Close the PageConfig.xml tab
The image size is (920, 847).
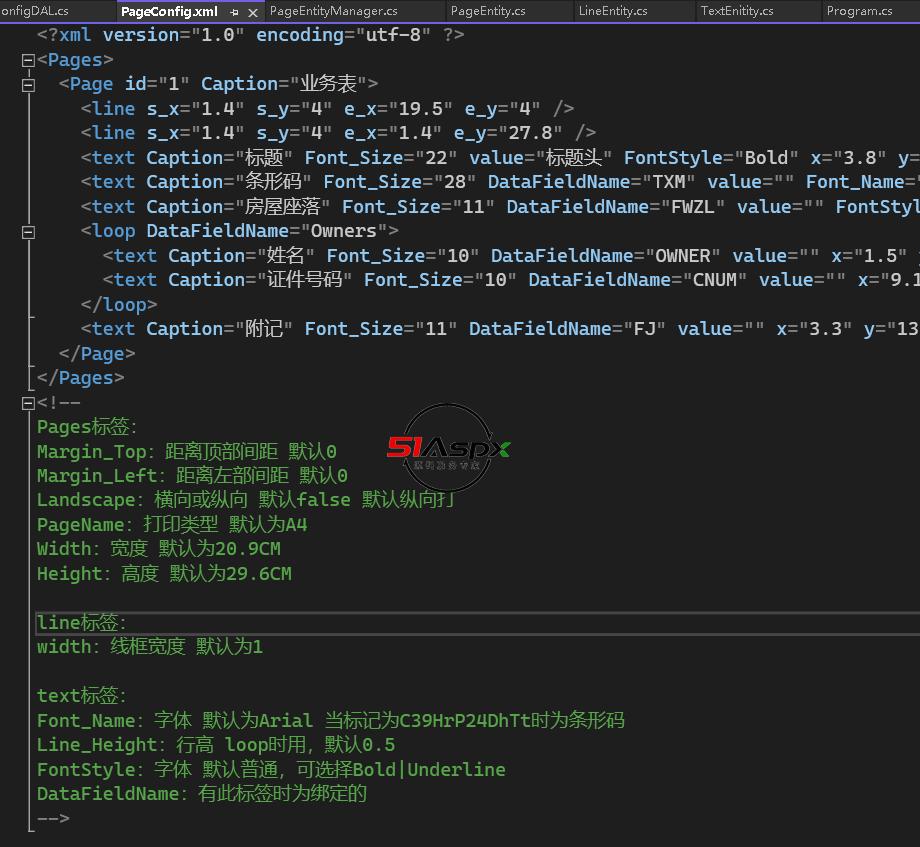(x=251, y=12)
